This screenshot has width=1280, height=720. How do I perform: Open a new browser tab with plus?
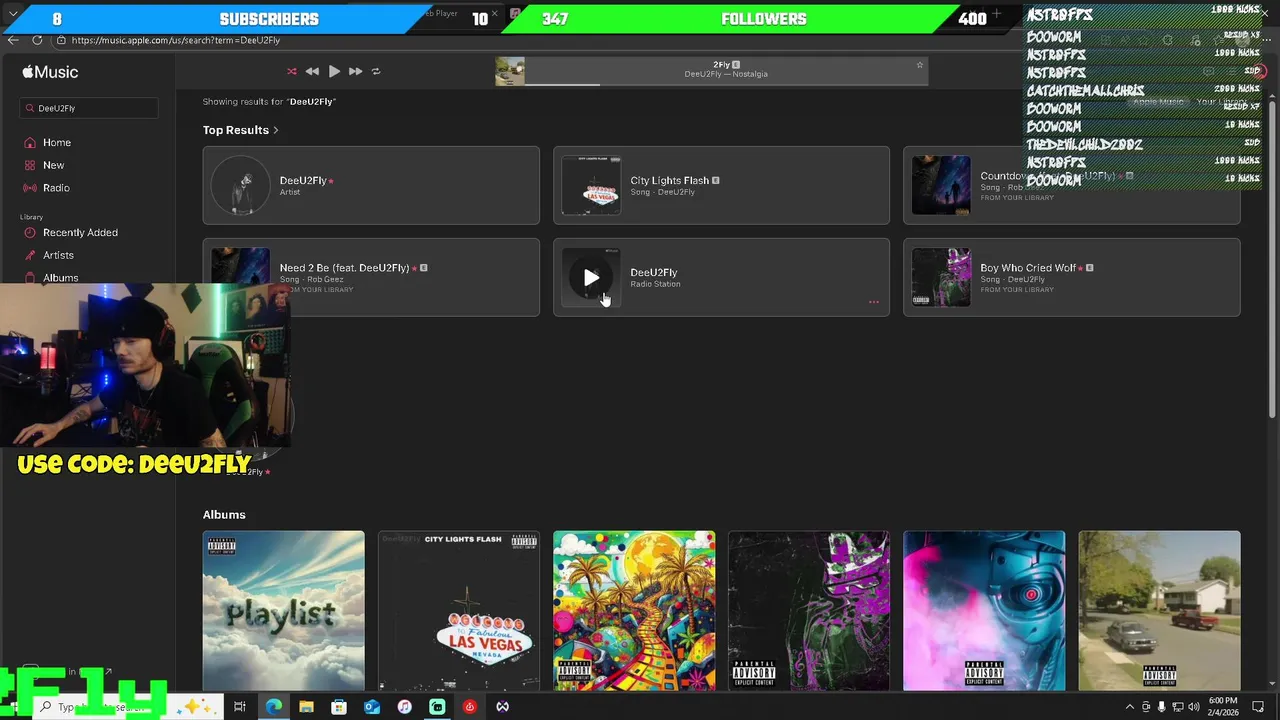(x=996, y=16)
